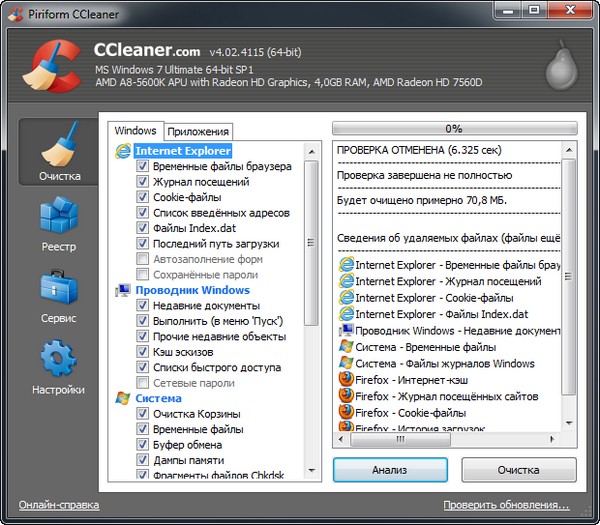Image resolution: width=600 pixels, height=525 pixels.
Task: Click the Internet Explorer group icon
Action: pyautogui.click(x=123, y=151)
